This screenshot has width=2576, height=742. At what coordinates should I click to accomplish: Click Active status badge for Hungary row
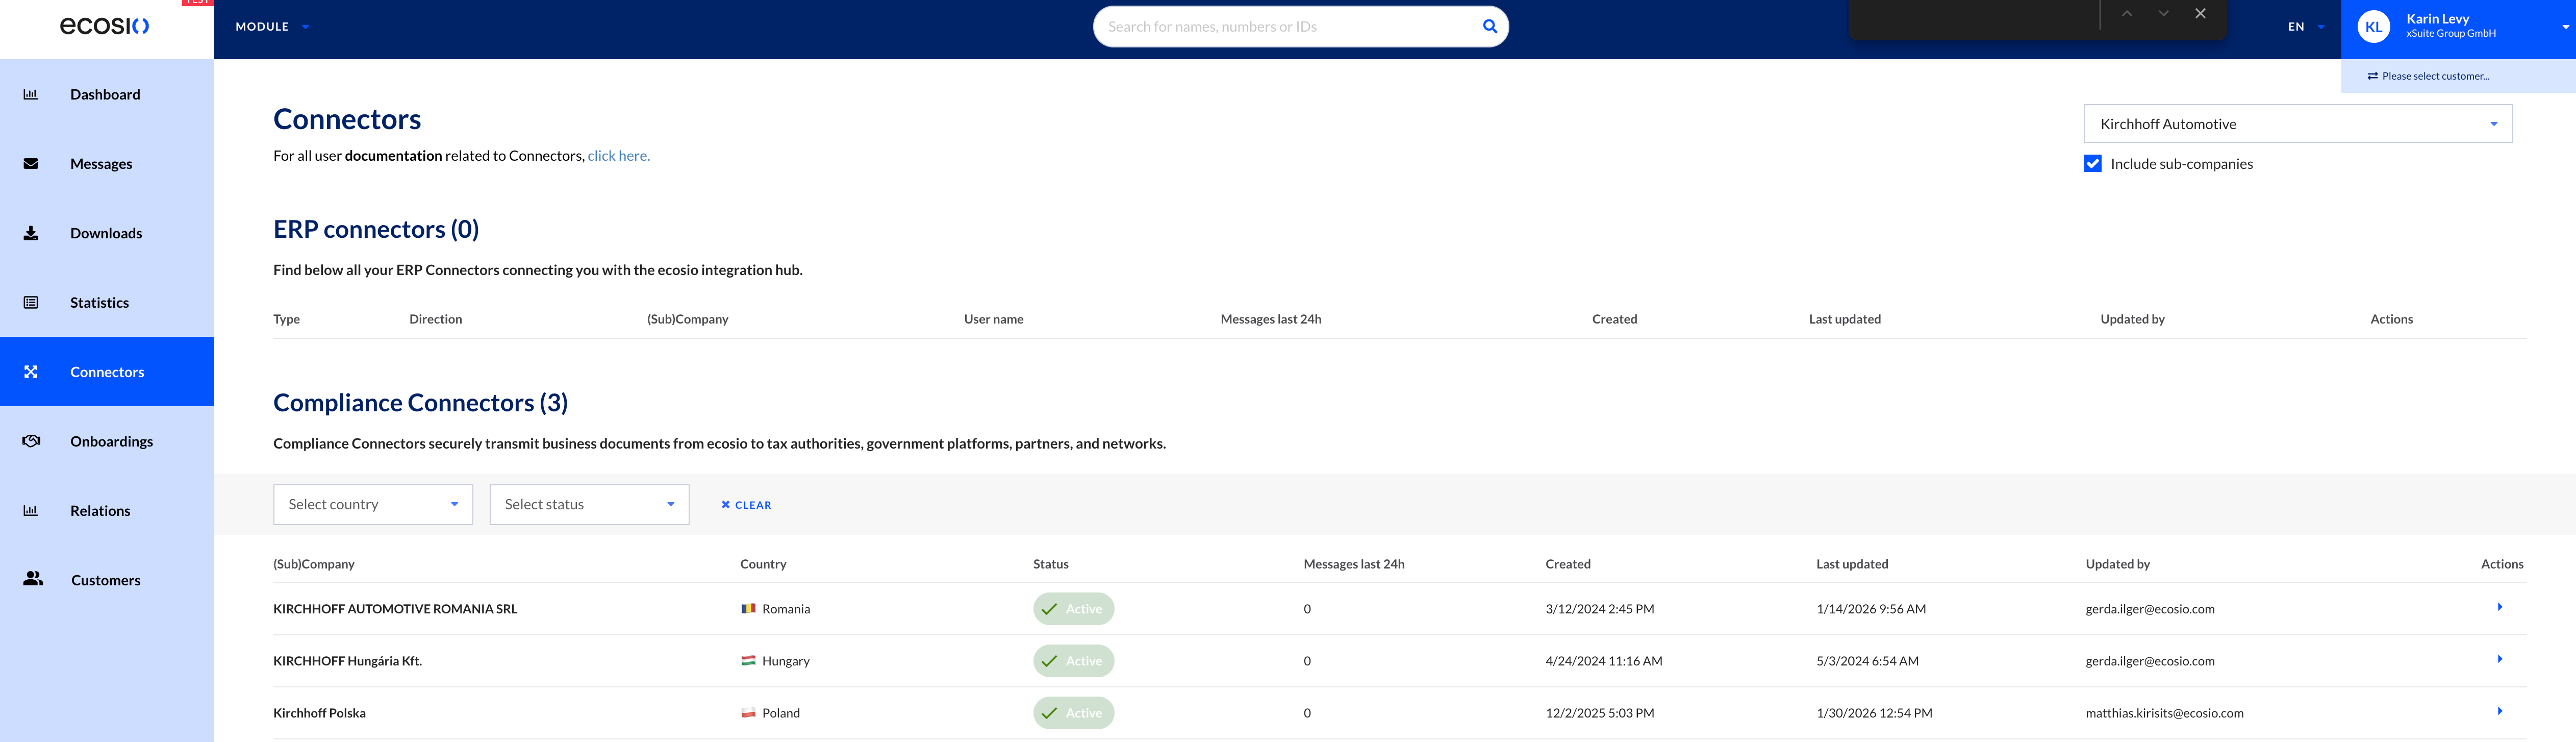tap(1073, 661)
